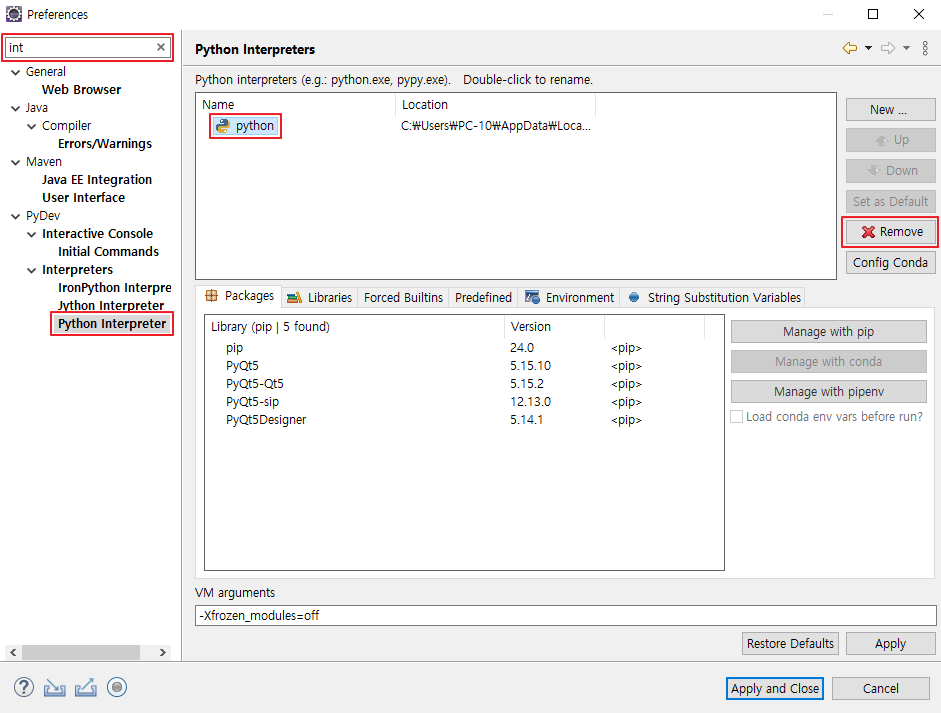Click the Restore Defaults button

click(x=790, y=643)
